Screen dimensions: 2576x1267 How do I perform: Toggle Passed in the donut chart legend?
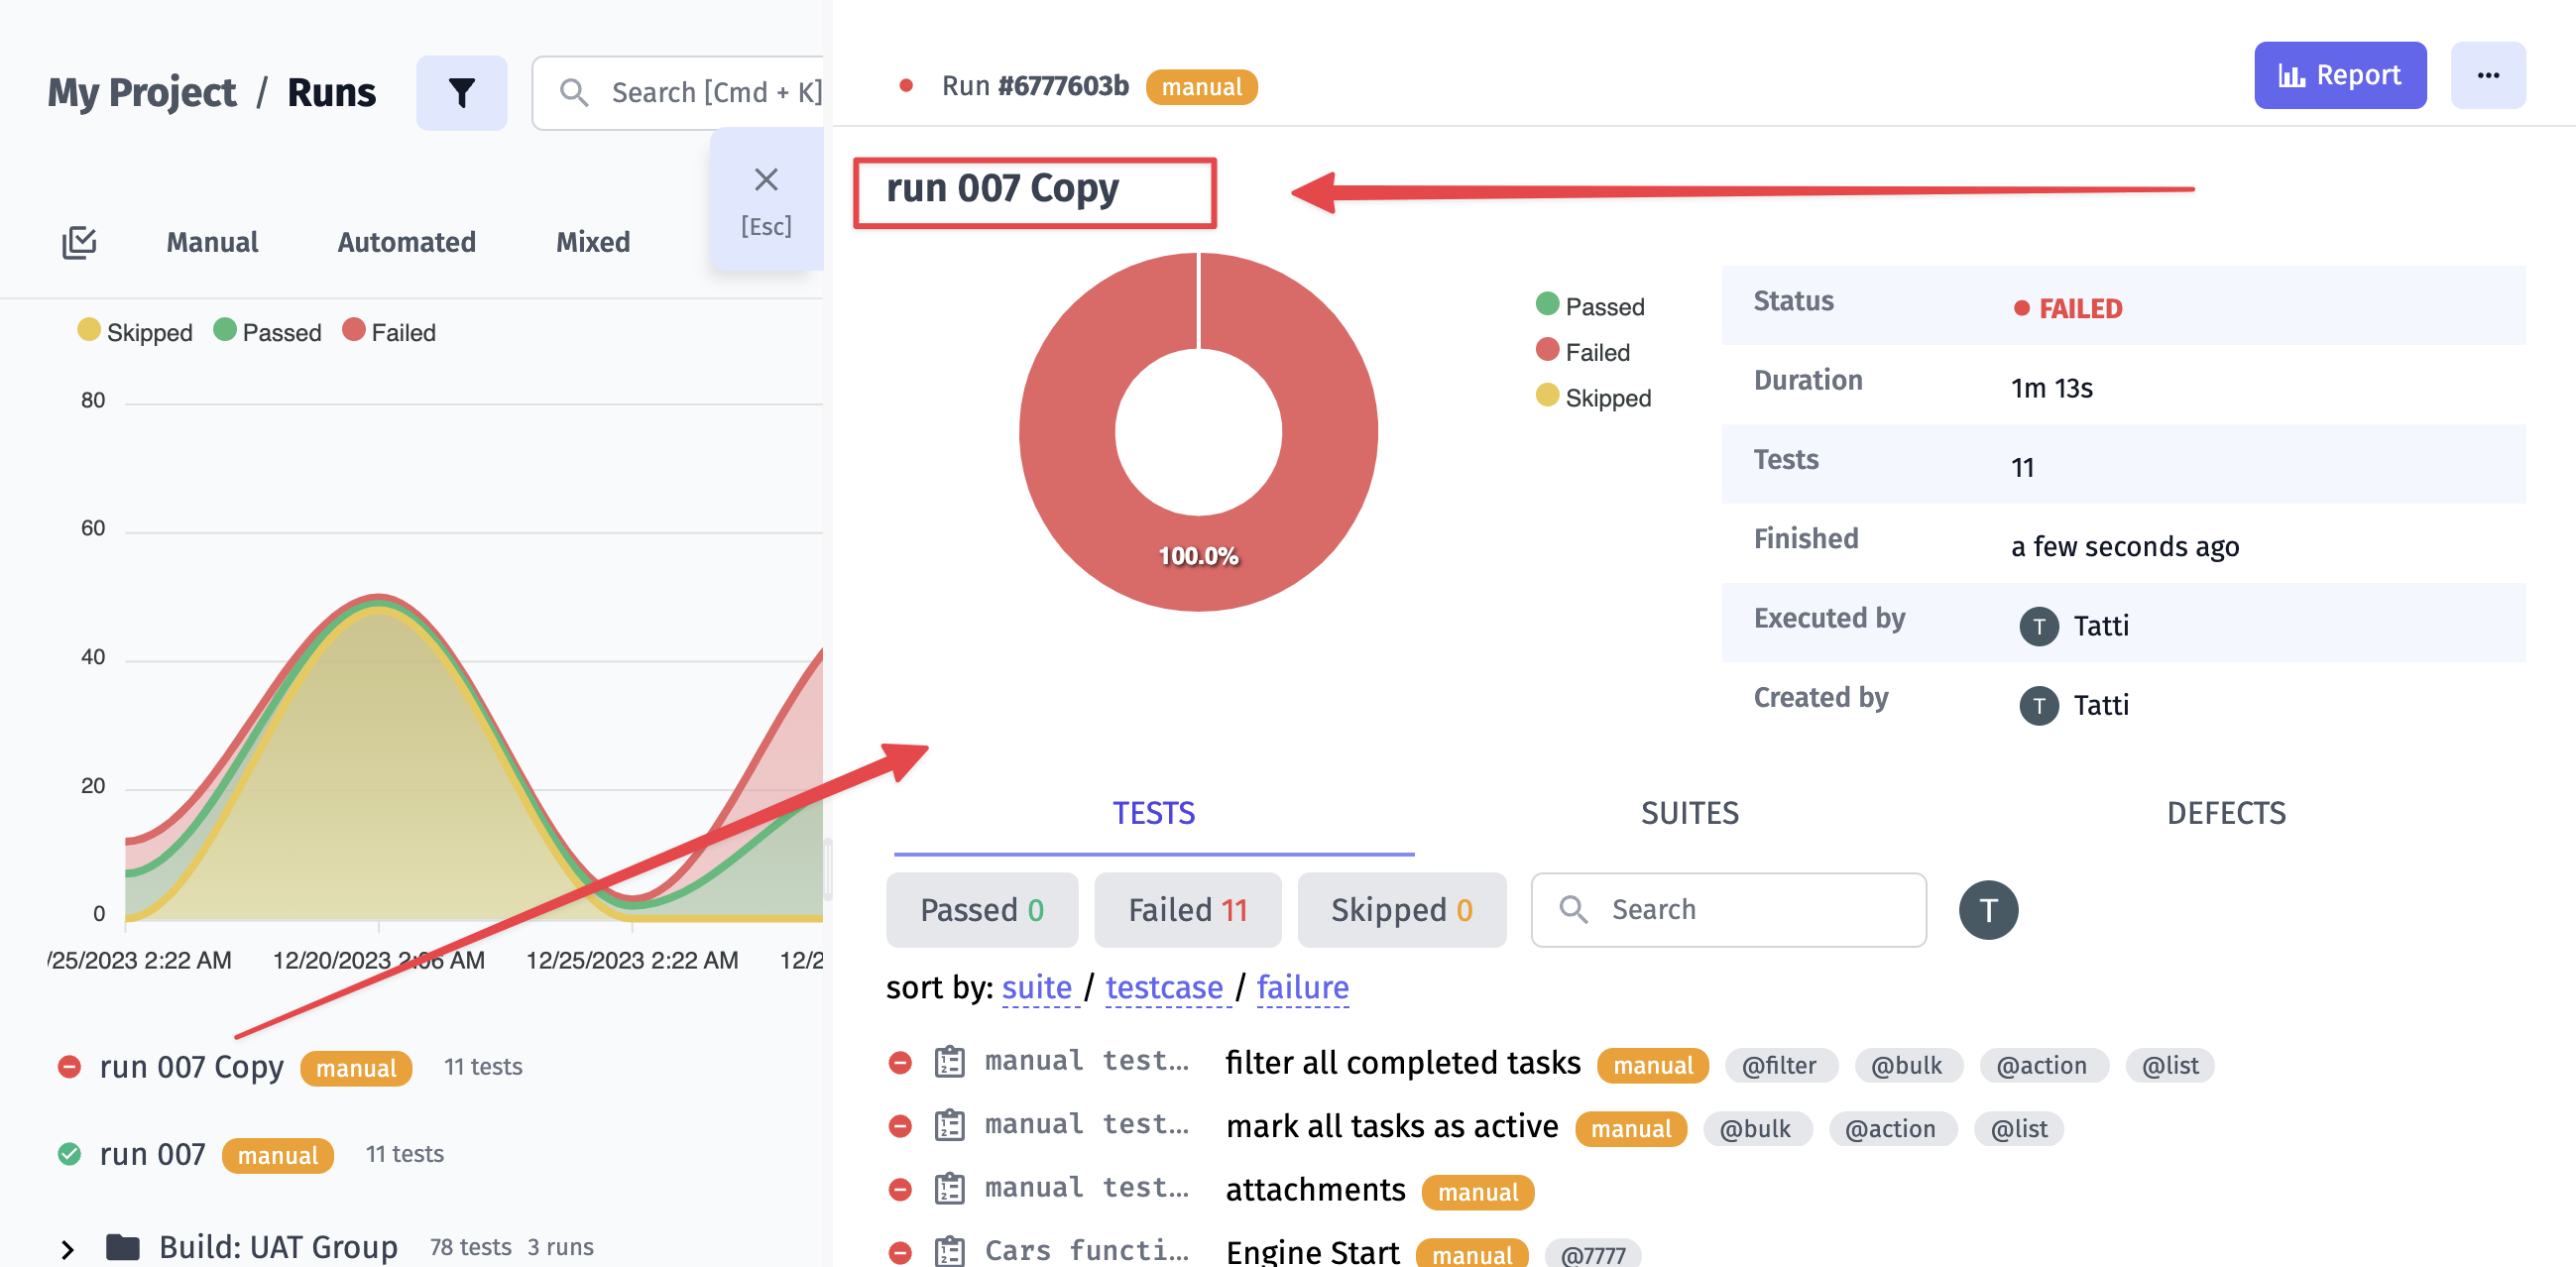[x=1589, y=306]
